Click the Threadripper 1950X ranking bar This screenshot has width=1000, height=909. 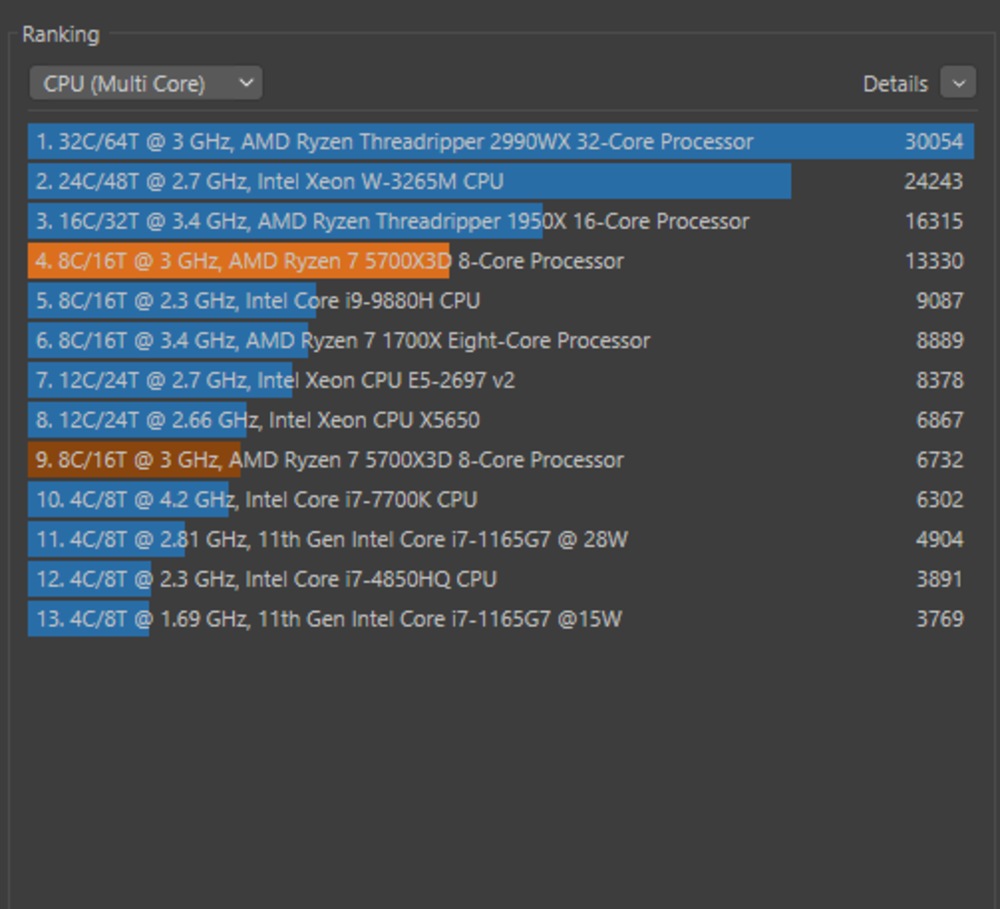click(300, 221)
